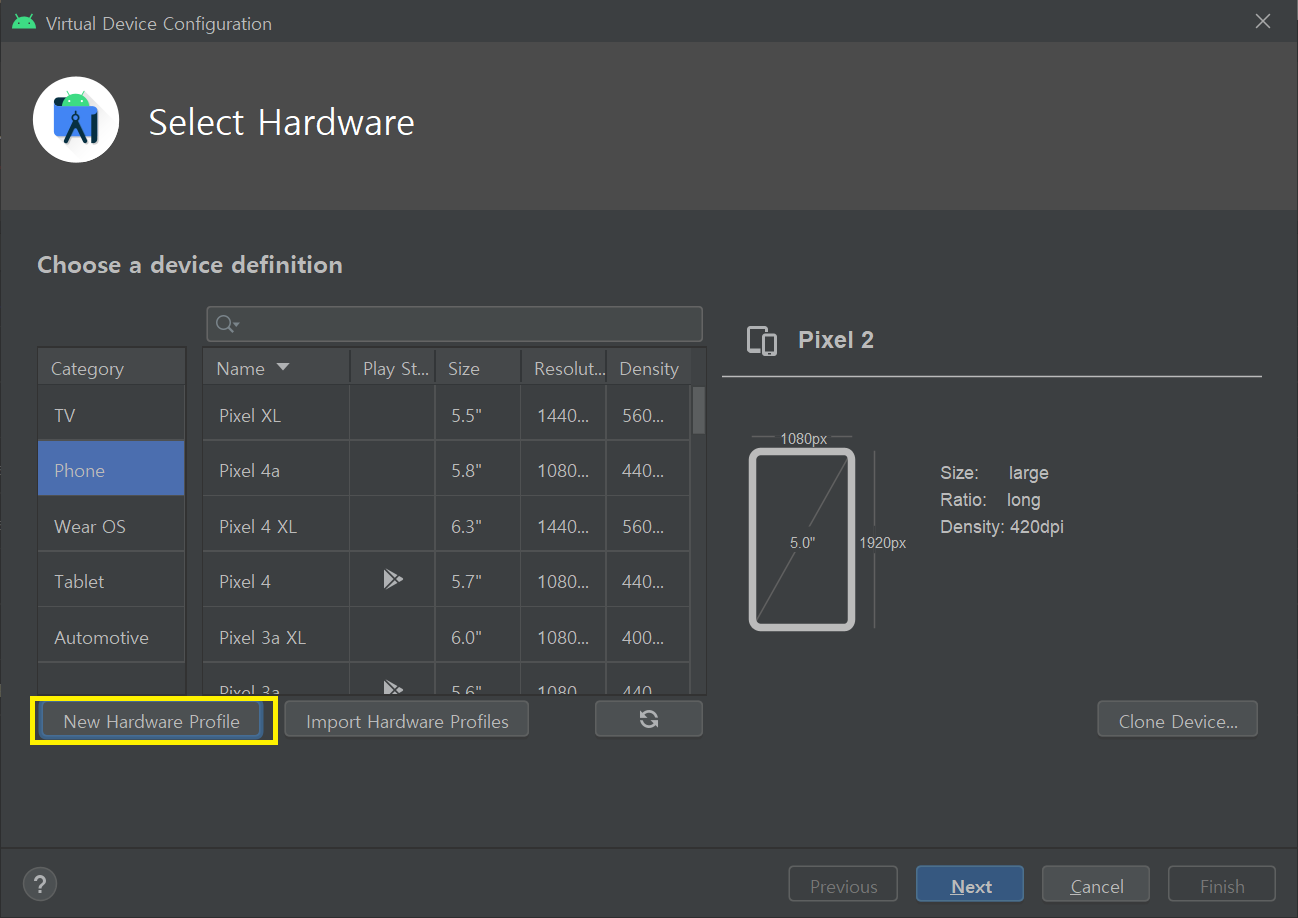The image size is (1298, 918).
Task: Click the Clone Device button
Action: (x=1177, y=721)
